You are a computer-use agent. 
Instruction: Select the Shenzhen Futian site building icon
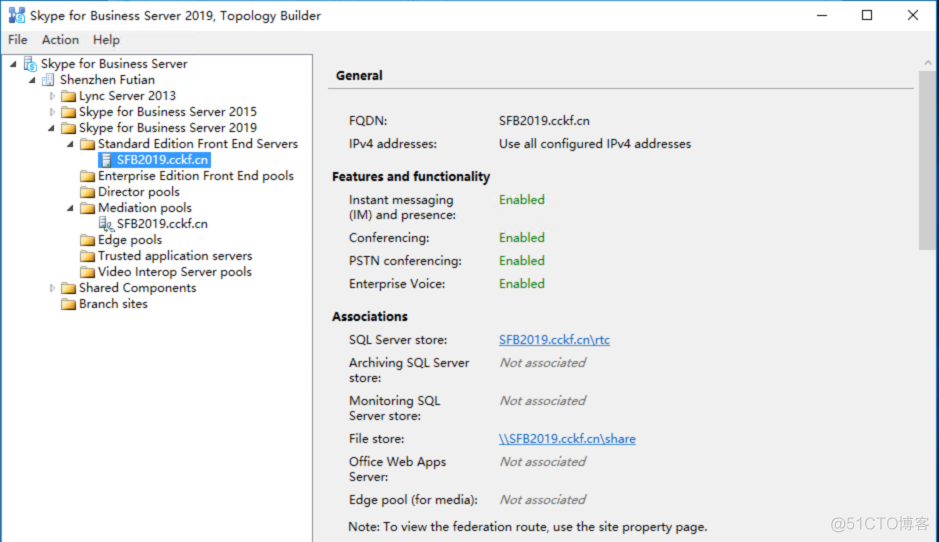pos(49,80)
